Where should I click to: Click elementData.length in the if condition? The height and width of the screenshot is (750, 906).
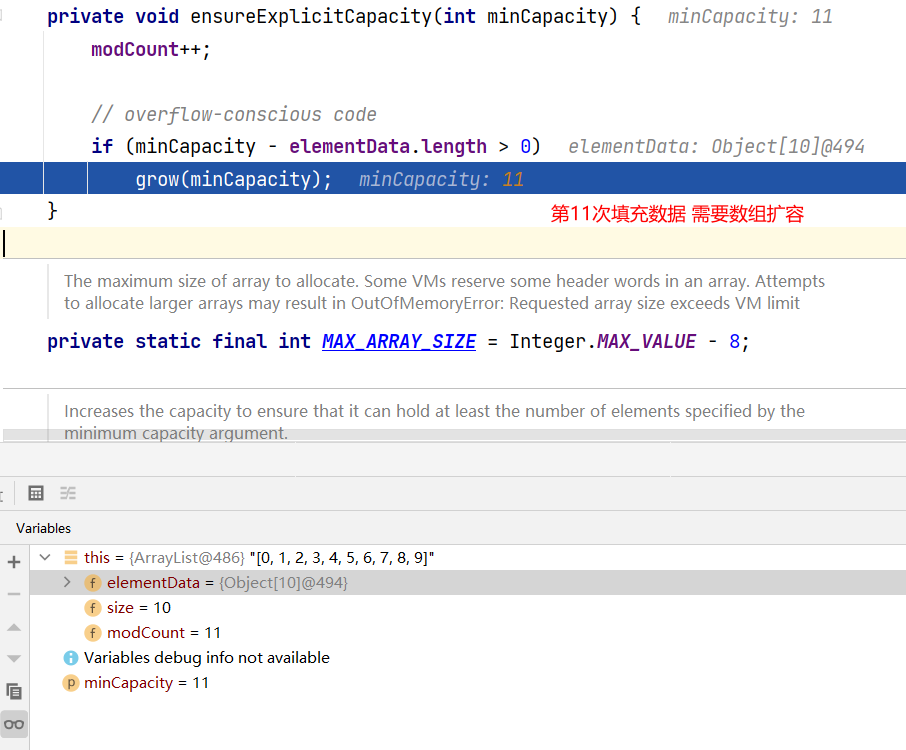388,146
